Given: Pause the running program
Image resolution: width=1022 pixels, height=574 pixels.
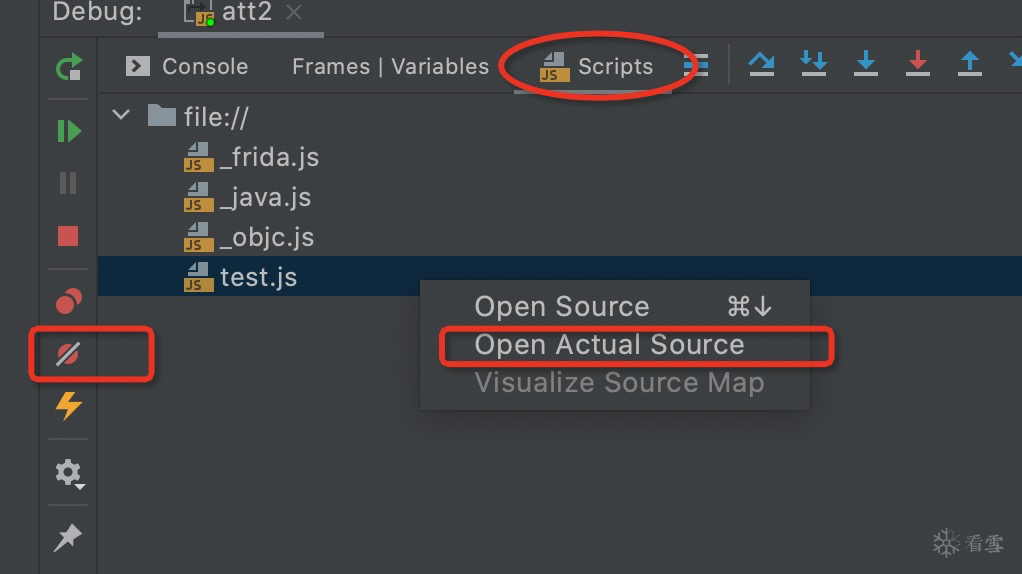Looking at the screenshot, I should pyautogui.click(x=68, y=183).
